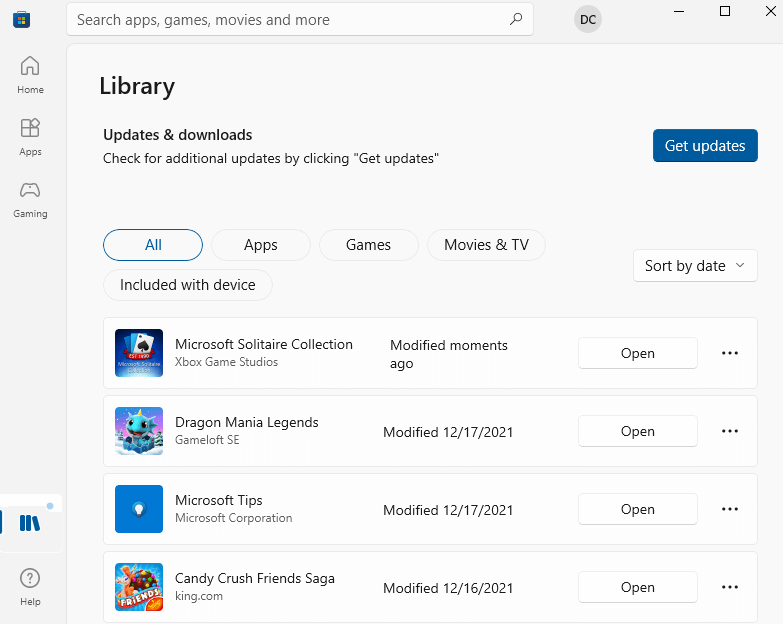Image resolution: width=783 pixels, height=624 pixels.
Task: Open the DC account profile avatar
Action: point(588,19)
